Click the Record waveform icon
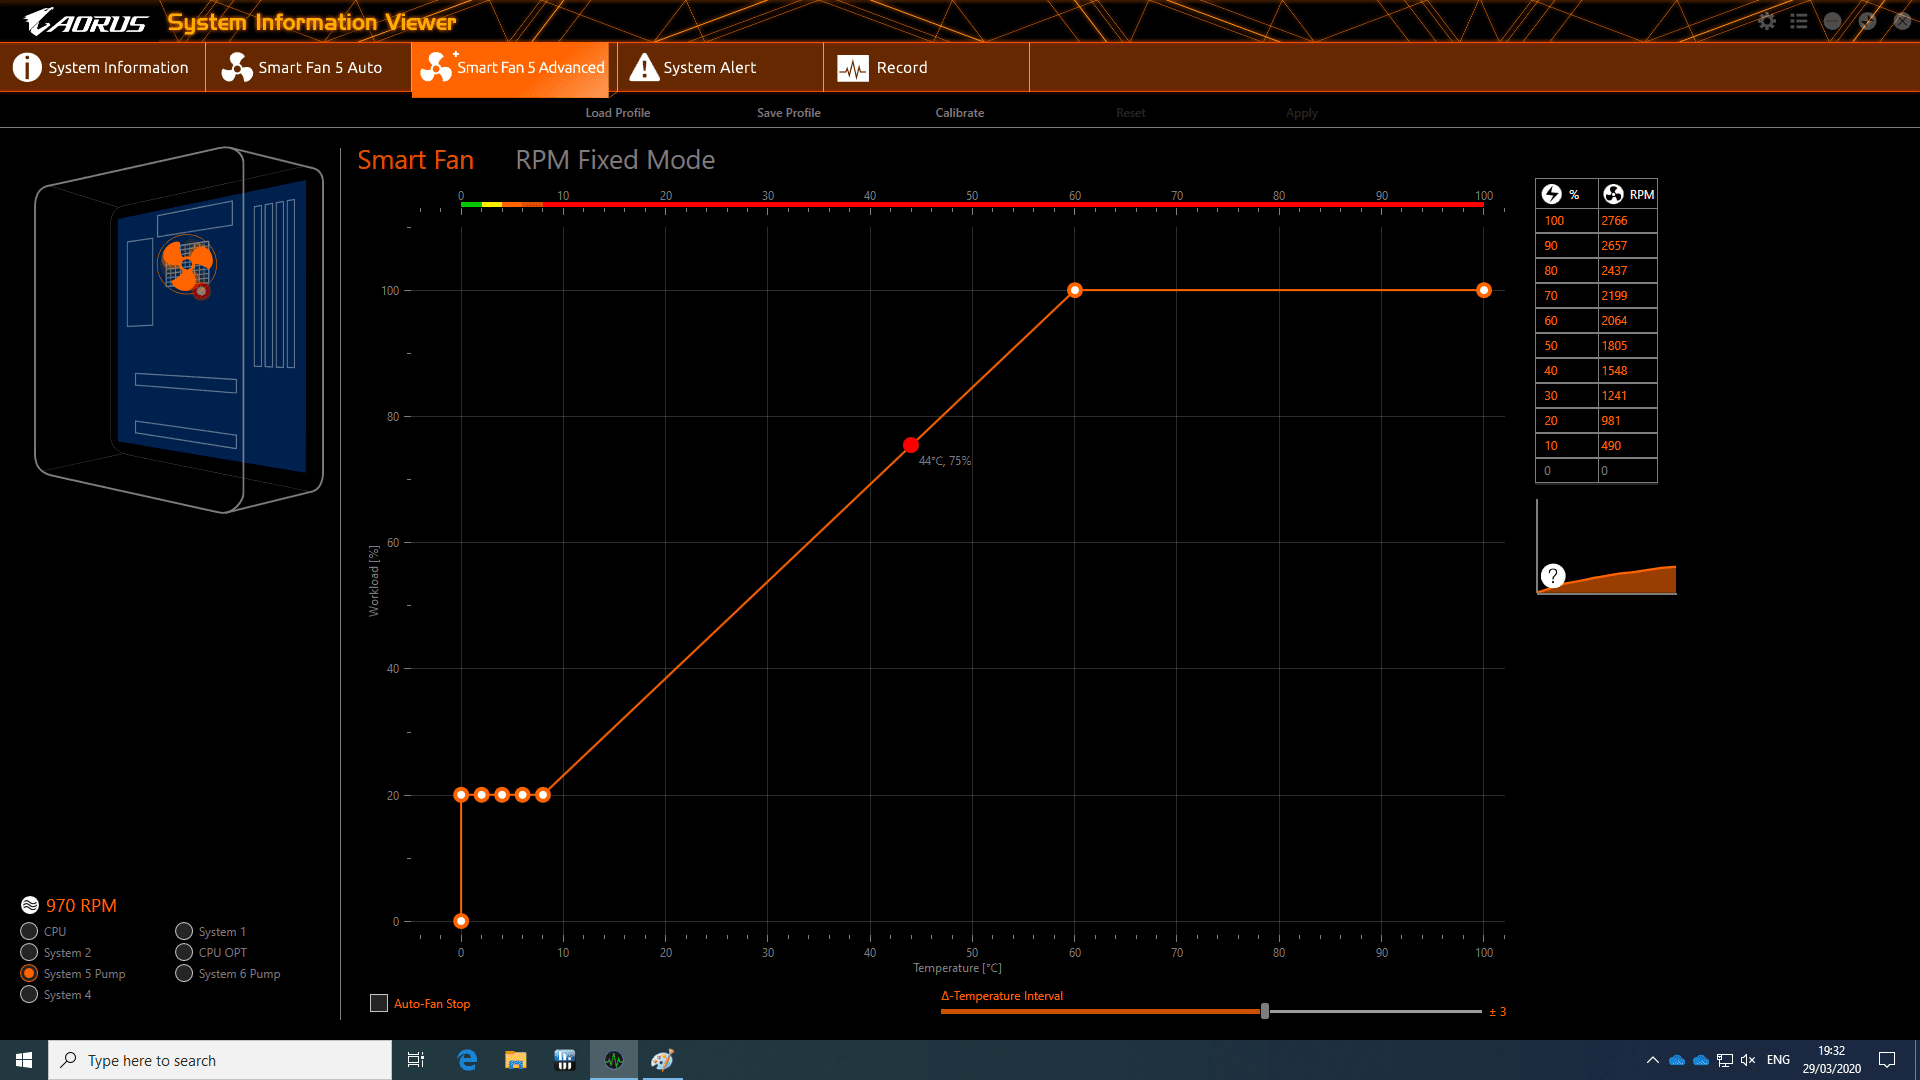The image size is (1920, 1080). [x=853, y=68]
